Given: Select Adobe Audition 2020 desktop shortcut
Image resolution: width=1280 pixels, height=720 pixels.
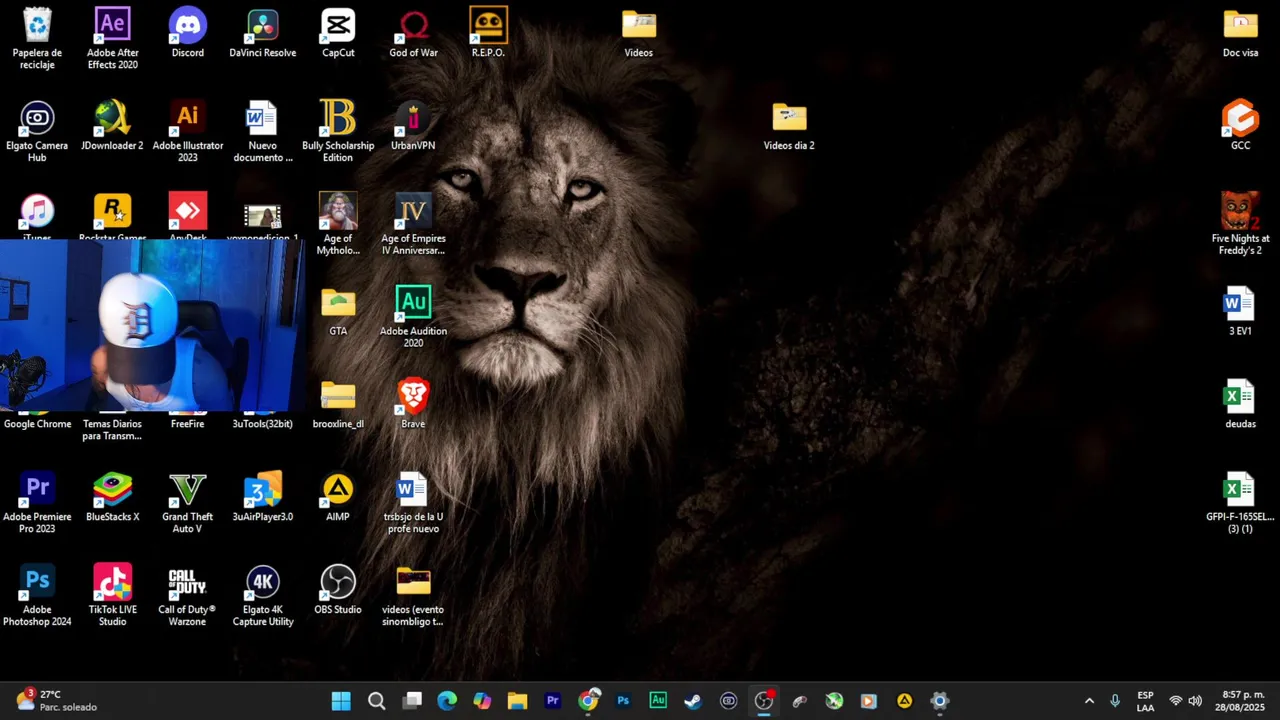Looking at the screenshot, I should coord(413,317).
